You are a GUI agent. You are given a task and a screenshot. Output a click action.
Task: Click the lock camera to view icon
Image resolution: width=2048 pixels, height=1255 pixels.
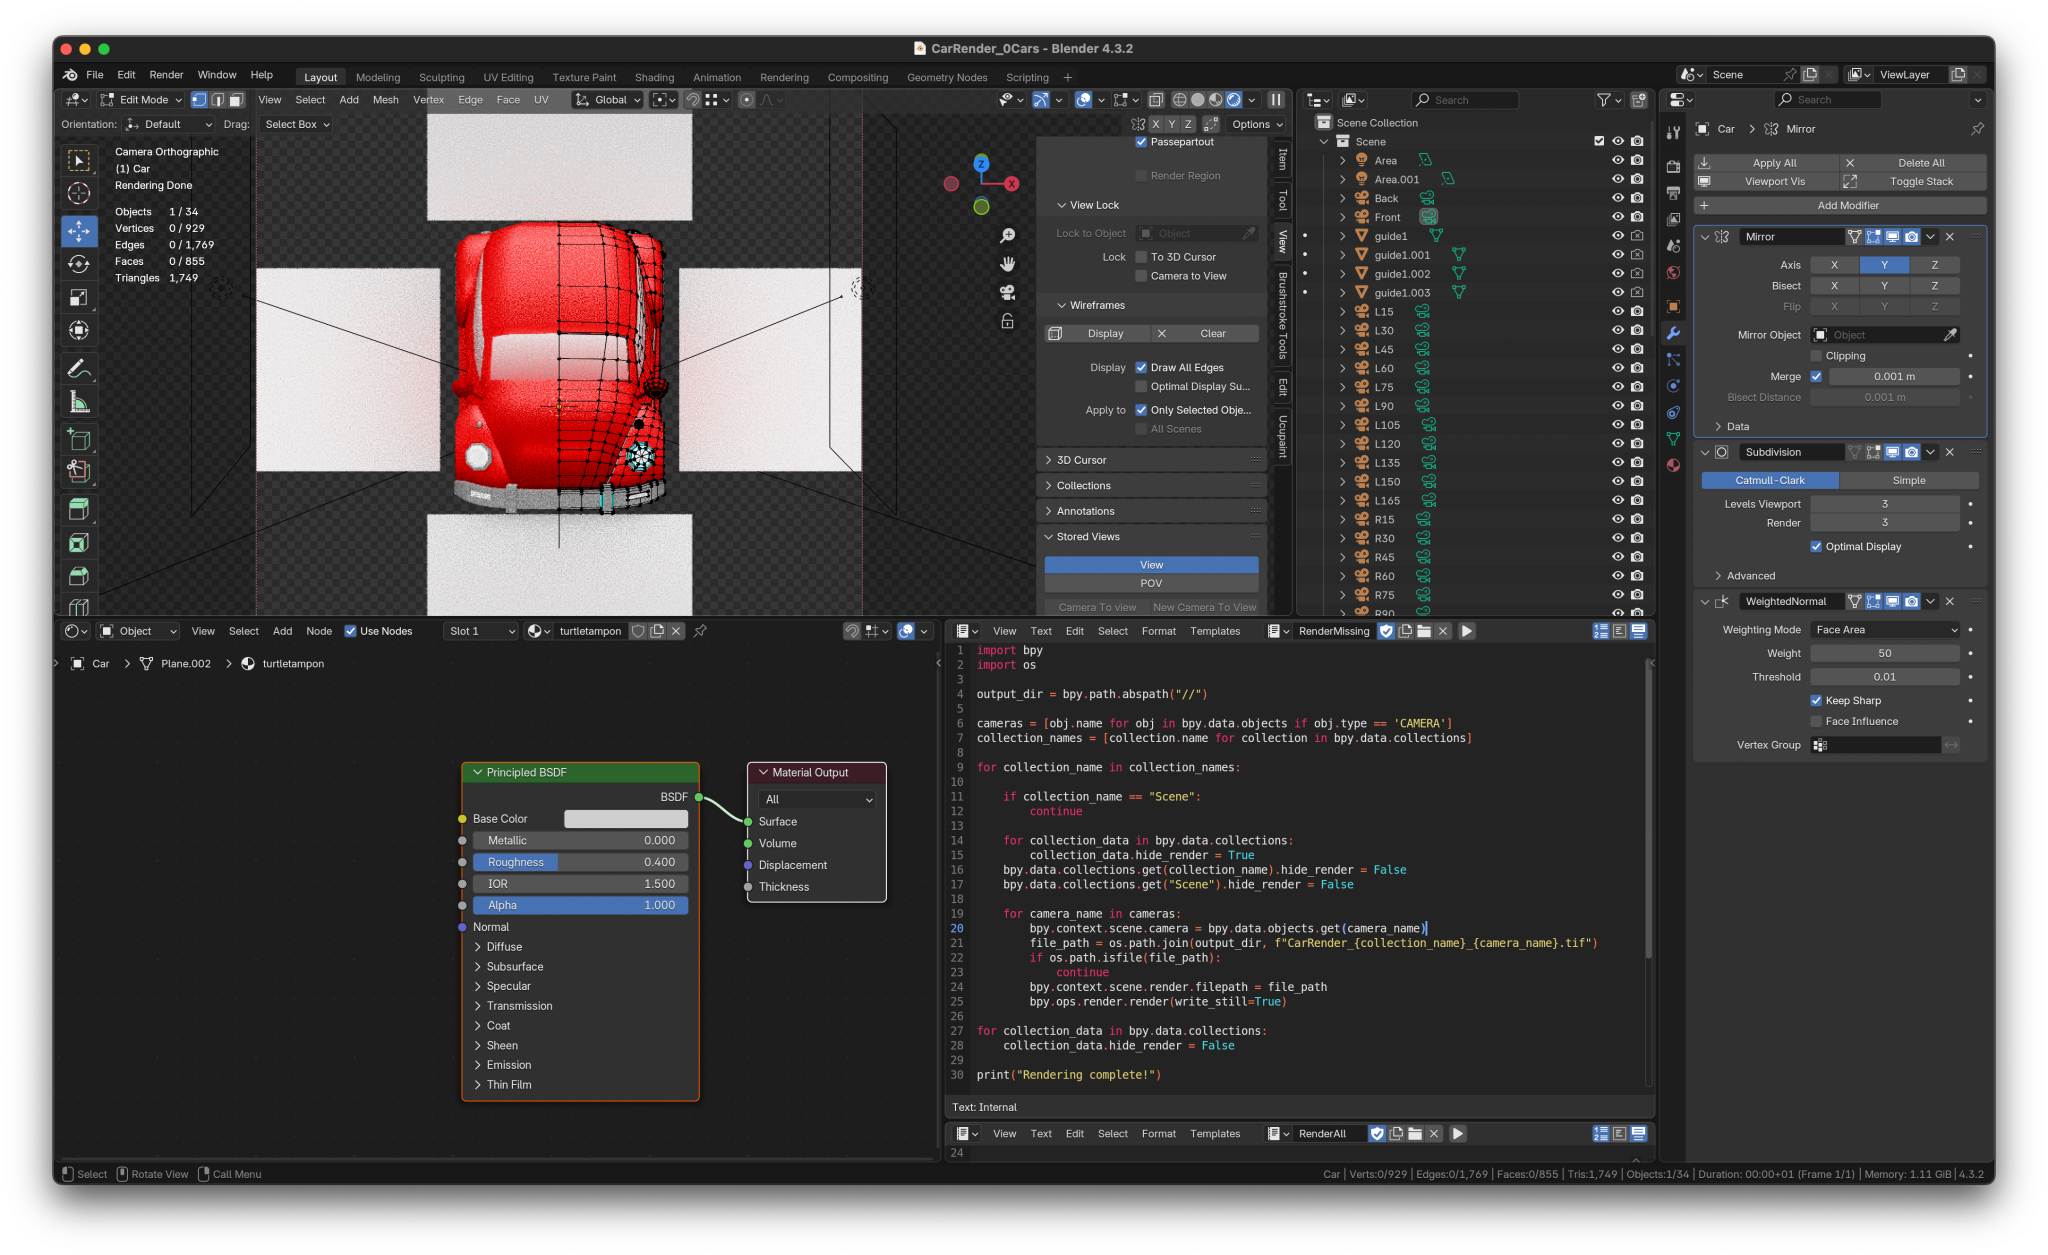click(x=1008, y=321)
